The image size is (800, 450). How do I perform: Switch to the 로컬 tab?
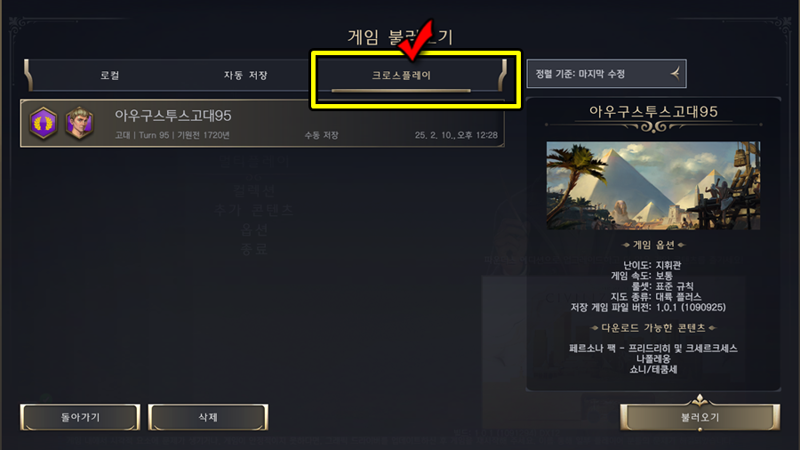(110, 76)
